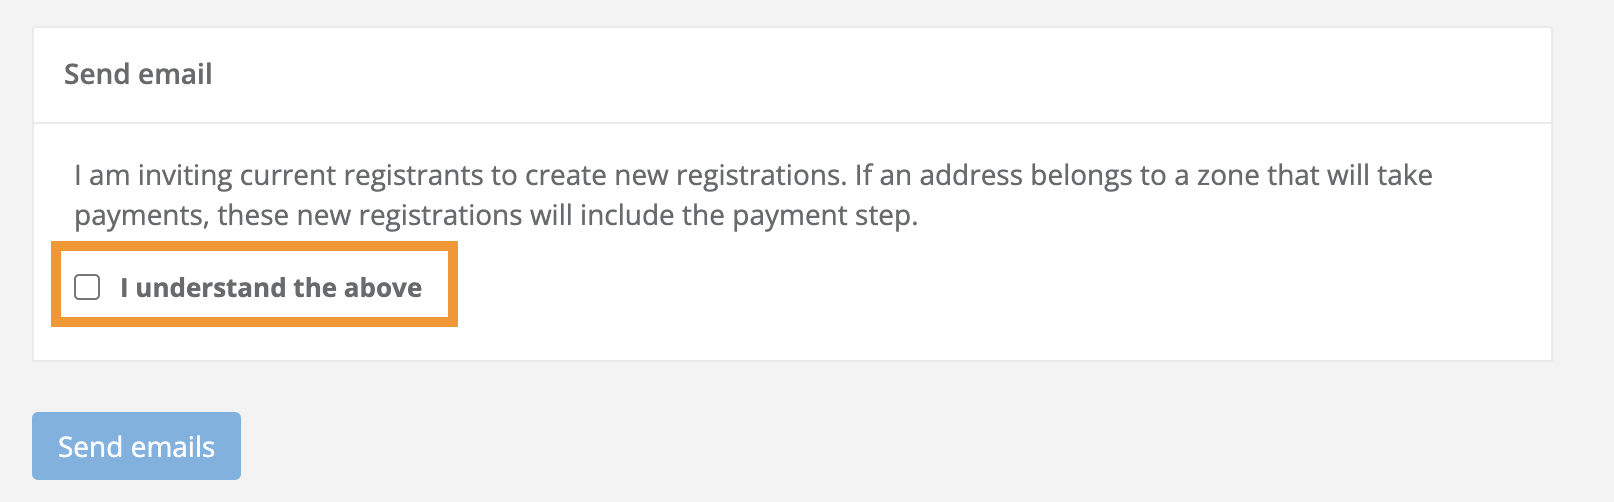This screenshot has height=502, width=1614.
Task: Click the word "registrants" in the description
Action: [x=413, y=176]
